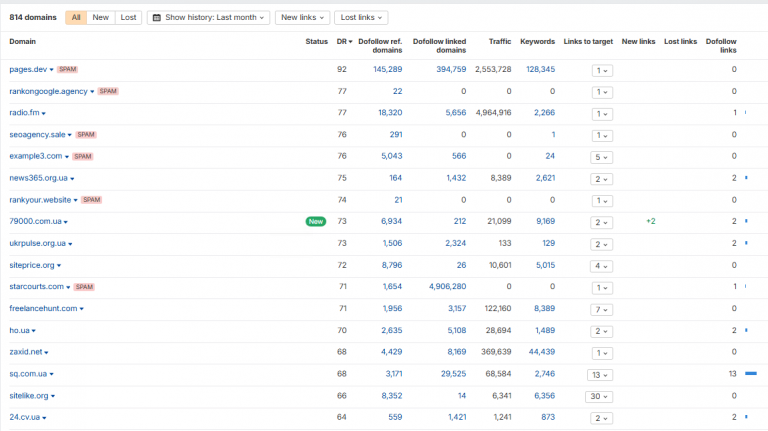Open the pages.dev domain link

tap(28, 70)
